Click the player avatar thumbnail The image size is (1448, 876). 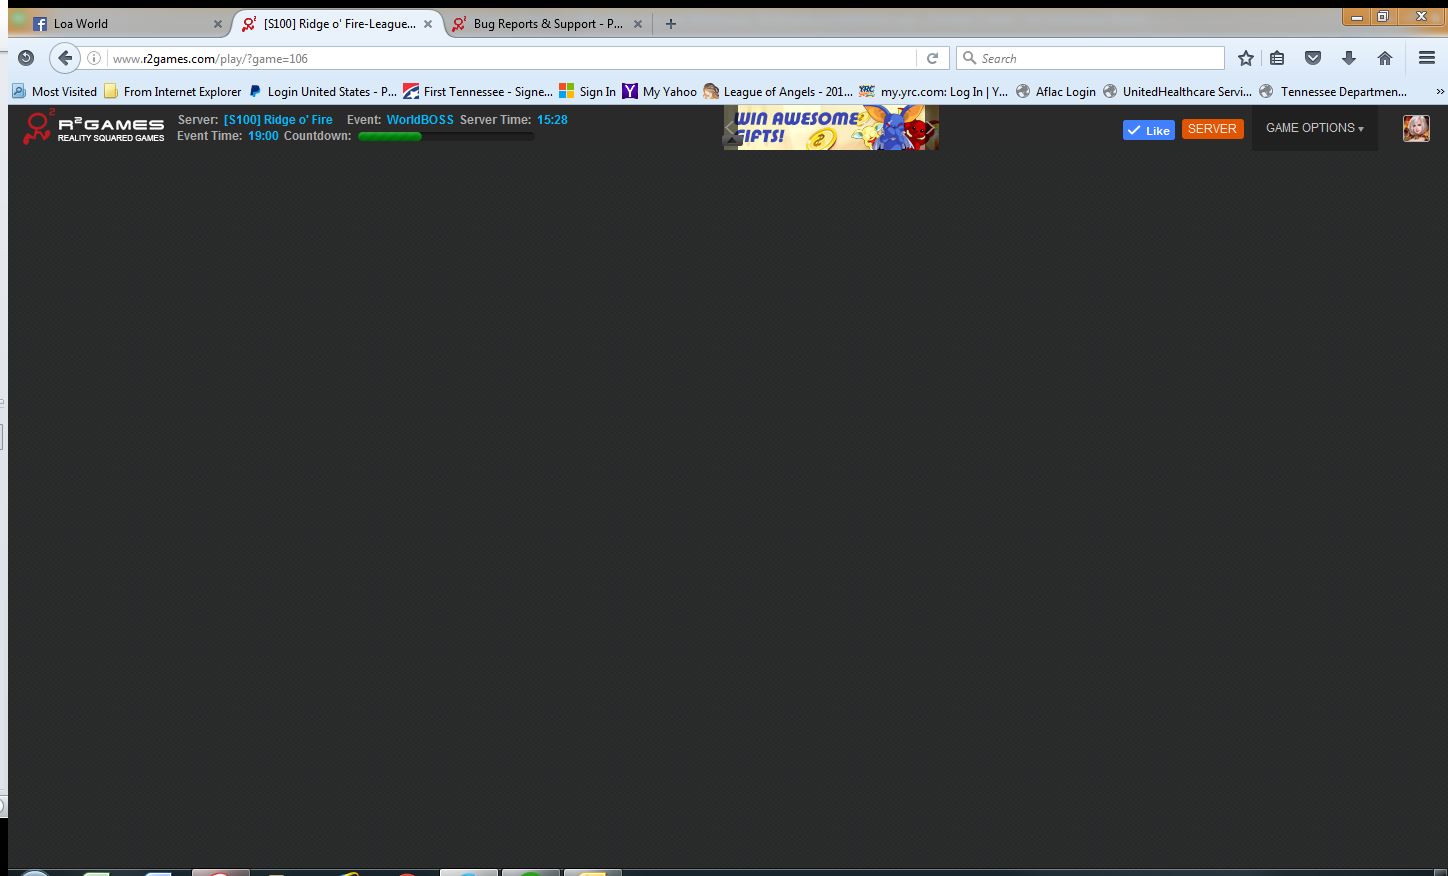(x=1415, y=128)
